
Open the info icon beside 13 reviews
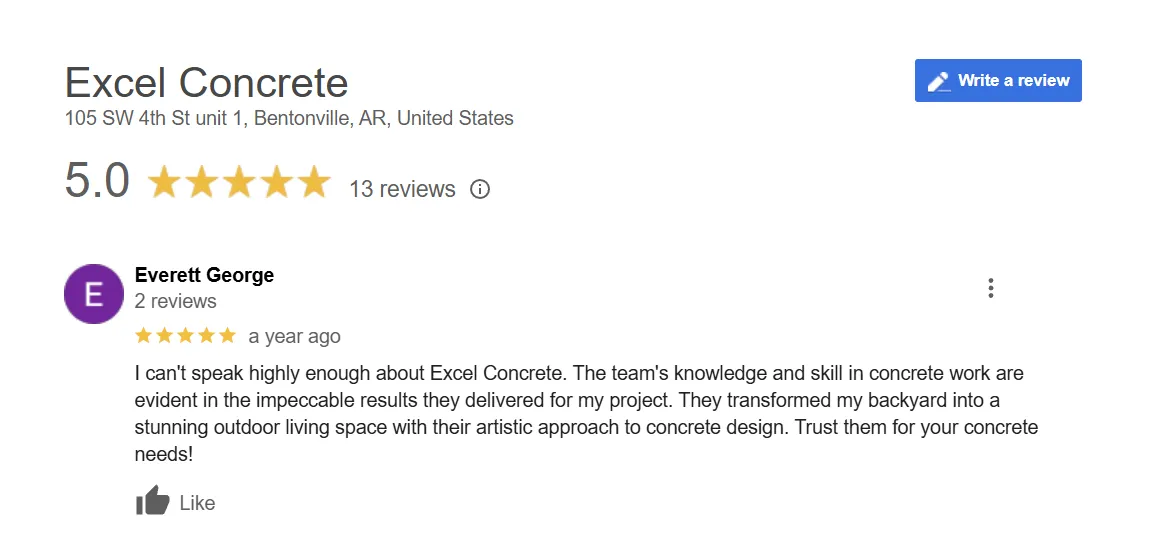[480, 189]
